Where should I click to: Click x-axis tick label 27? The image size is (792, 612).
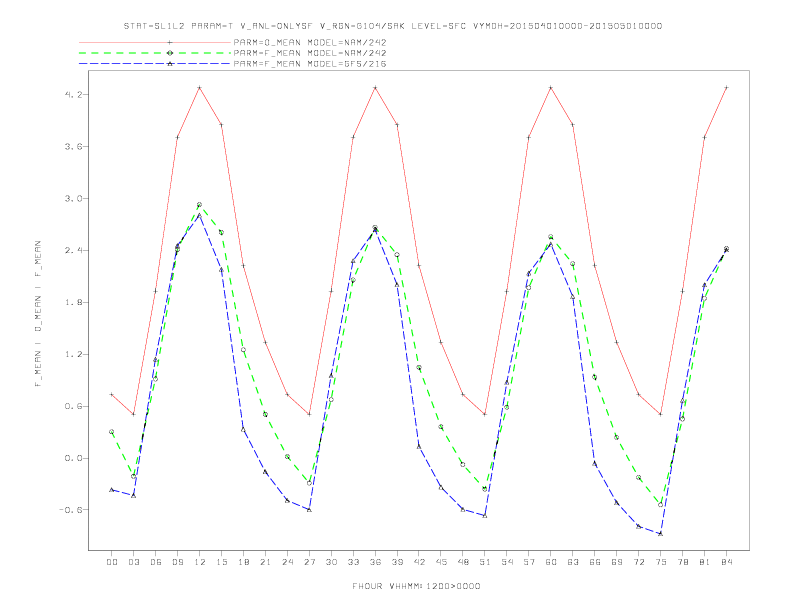309,562
